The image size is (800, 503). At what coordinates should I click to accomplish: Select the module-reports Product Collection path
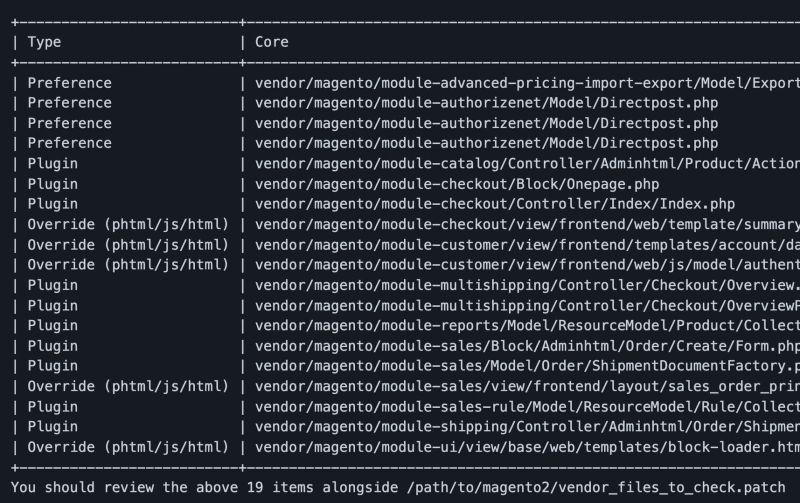pyautogui.click(x=528, y=326)
